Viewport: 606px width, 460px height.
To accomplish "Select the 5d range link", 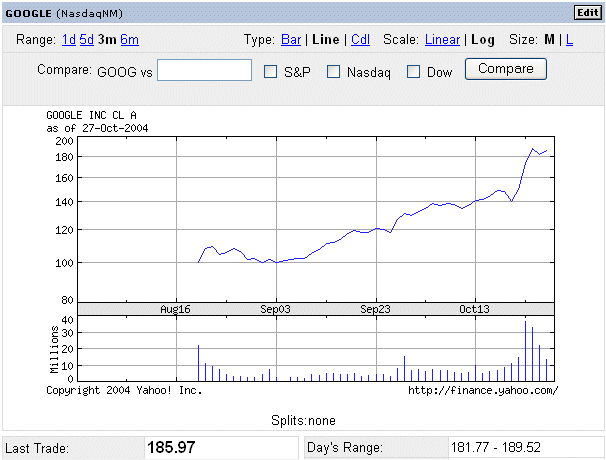I will tap(87, 39).
